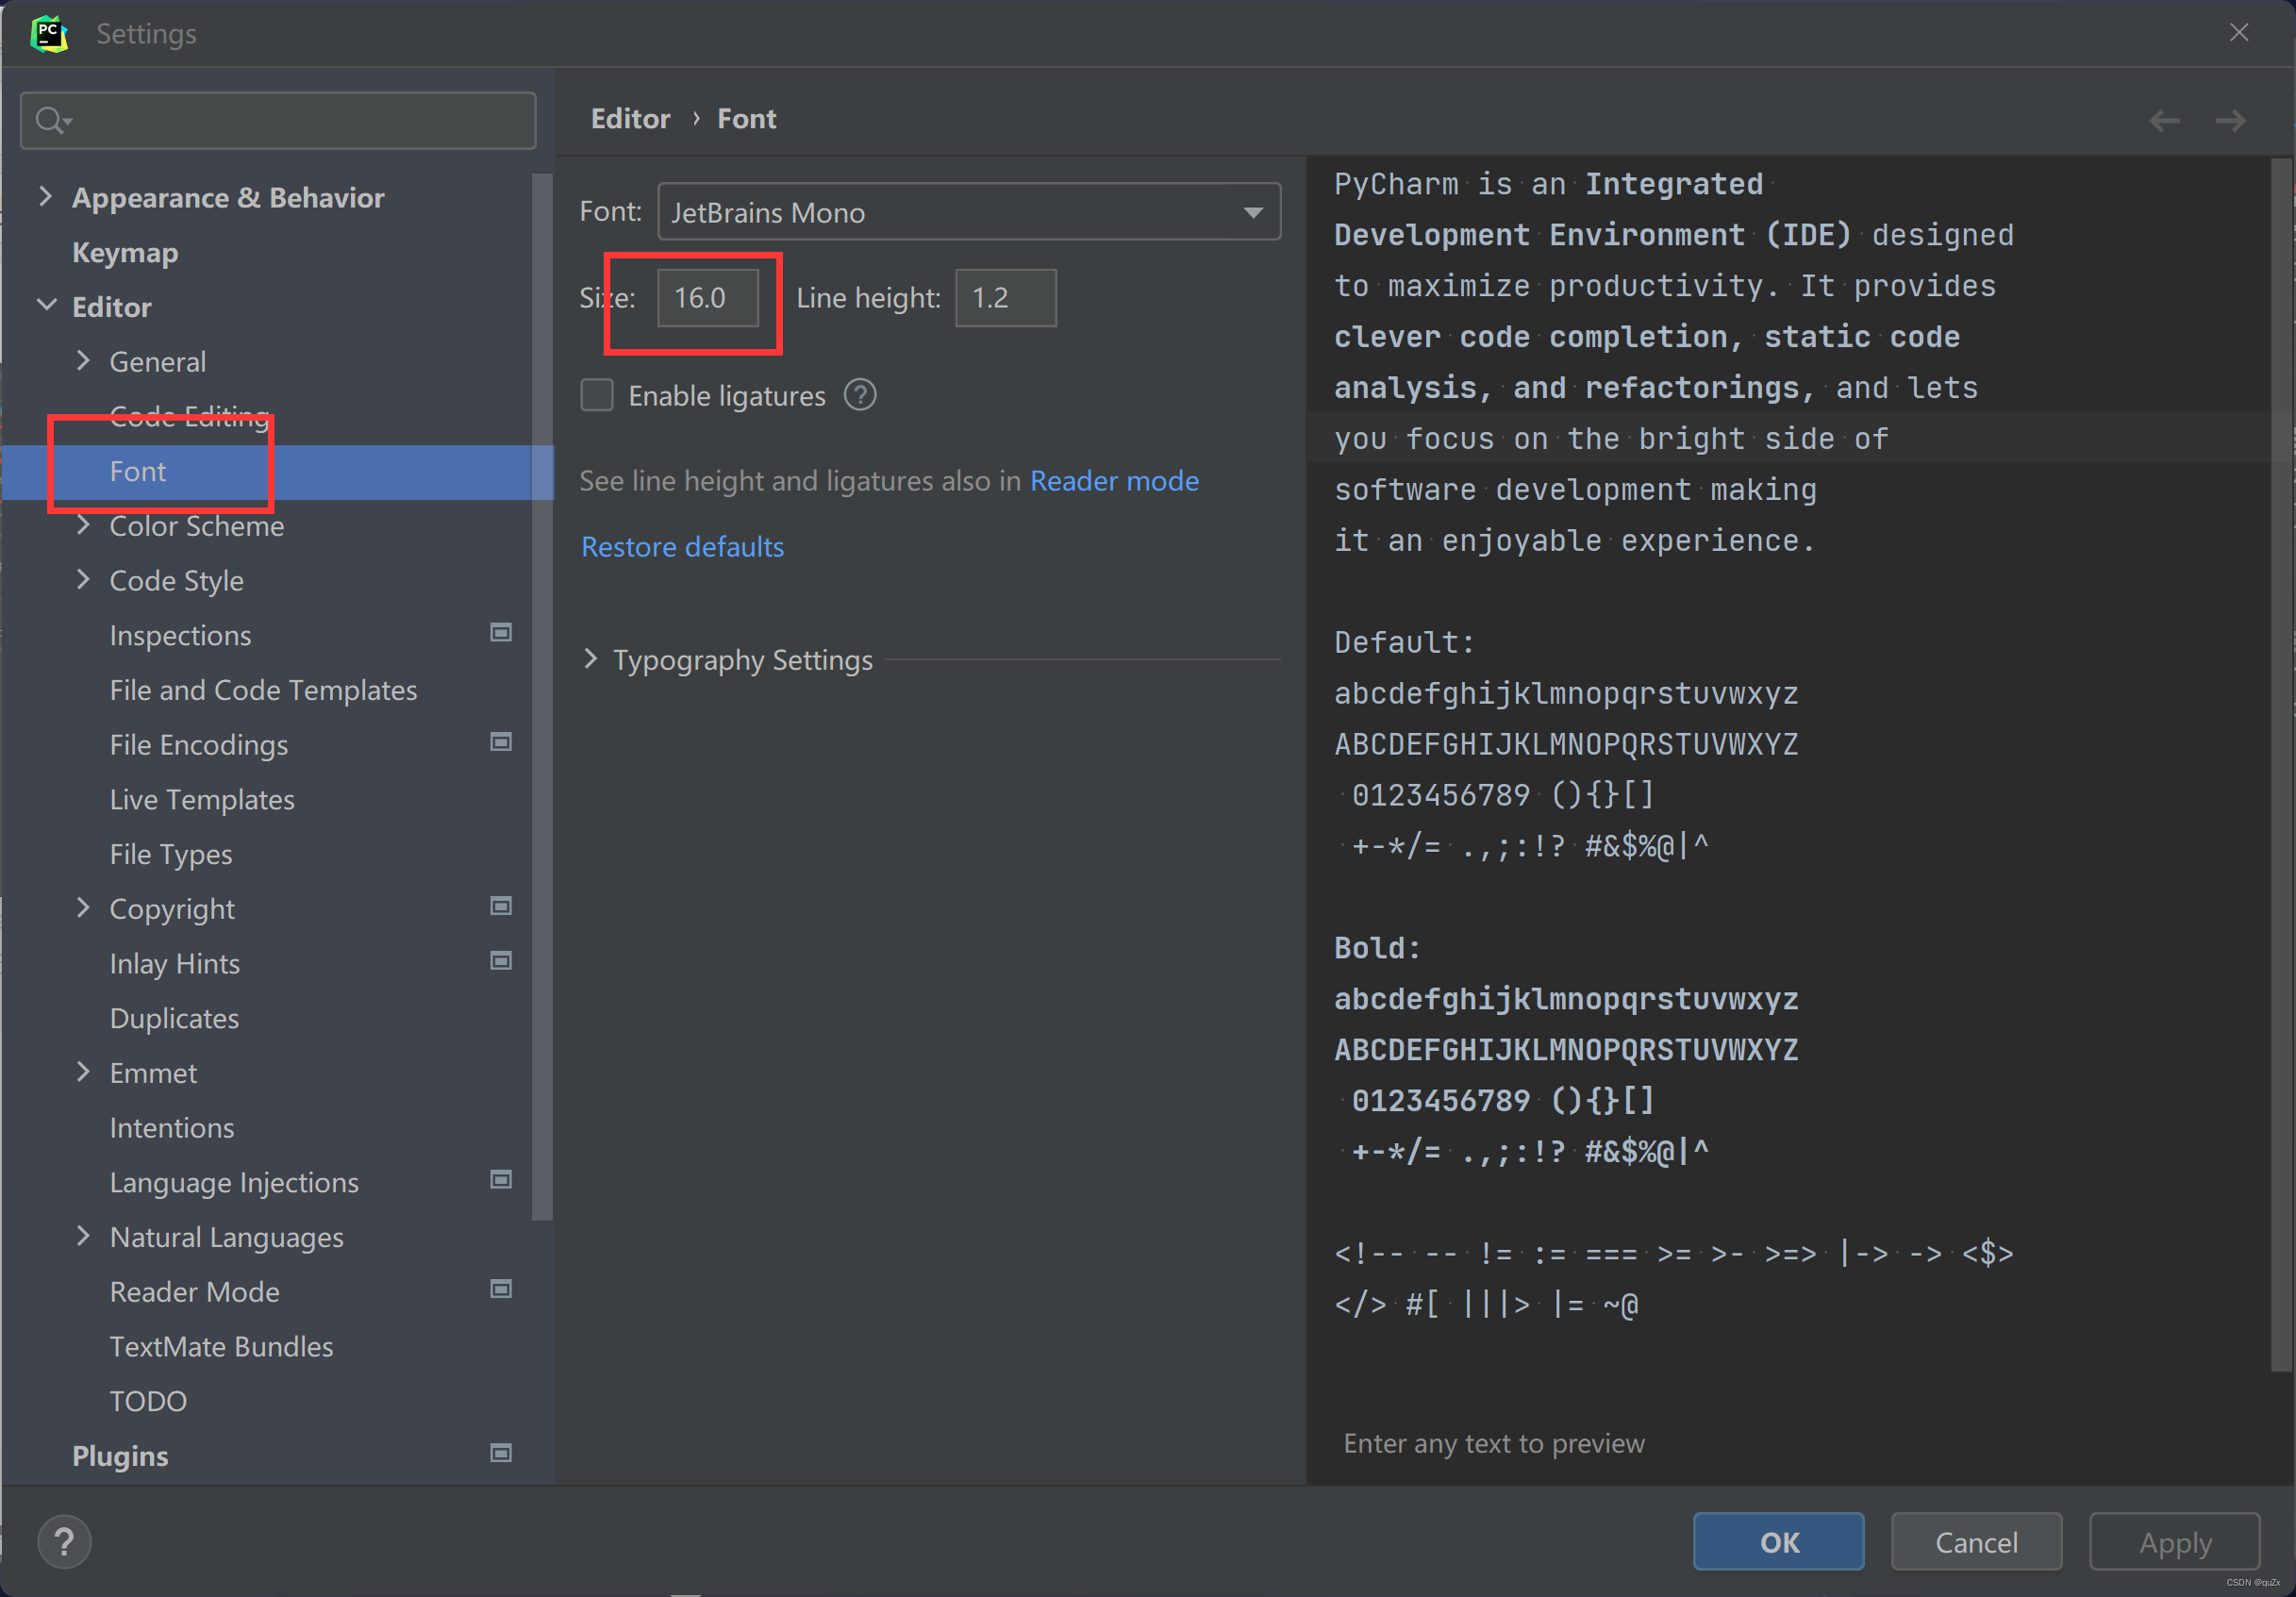Click the Restore defaults link
This screenshot has width=2296, height=1597.
[682, 546]
